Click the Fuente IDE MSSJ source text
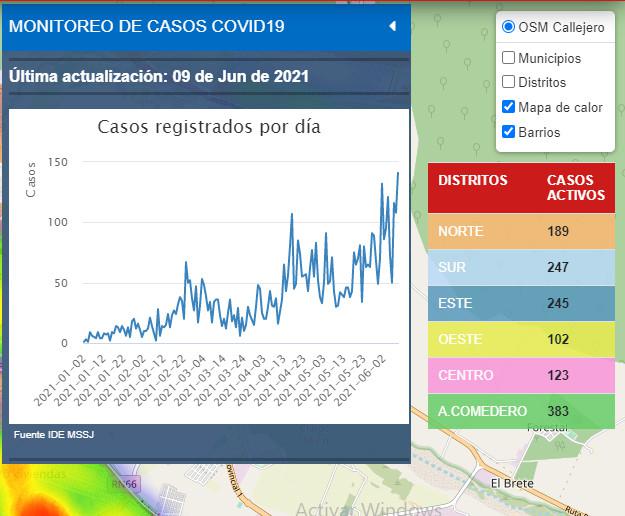The image size is (625, 516). click(54, 435)
